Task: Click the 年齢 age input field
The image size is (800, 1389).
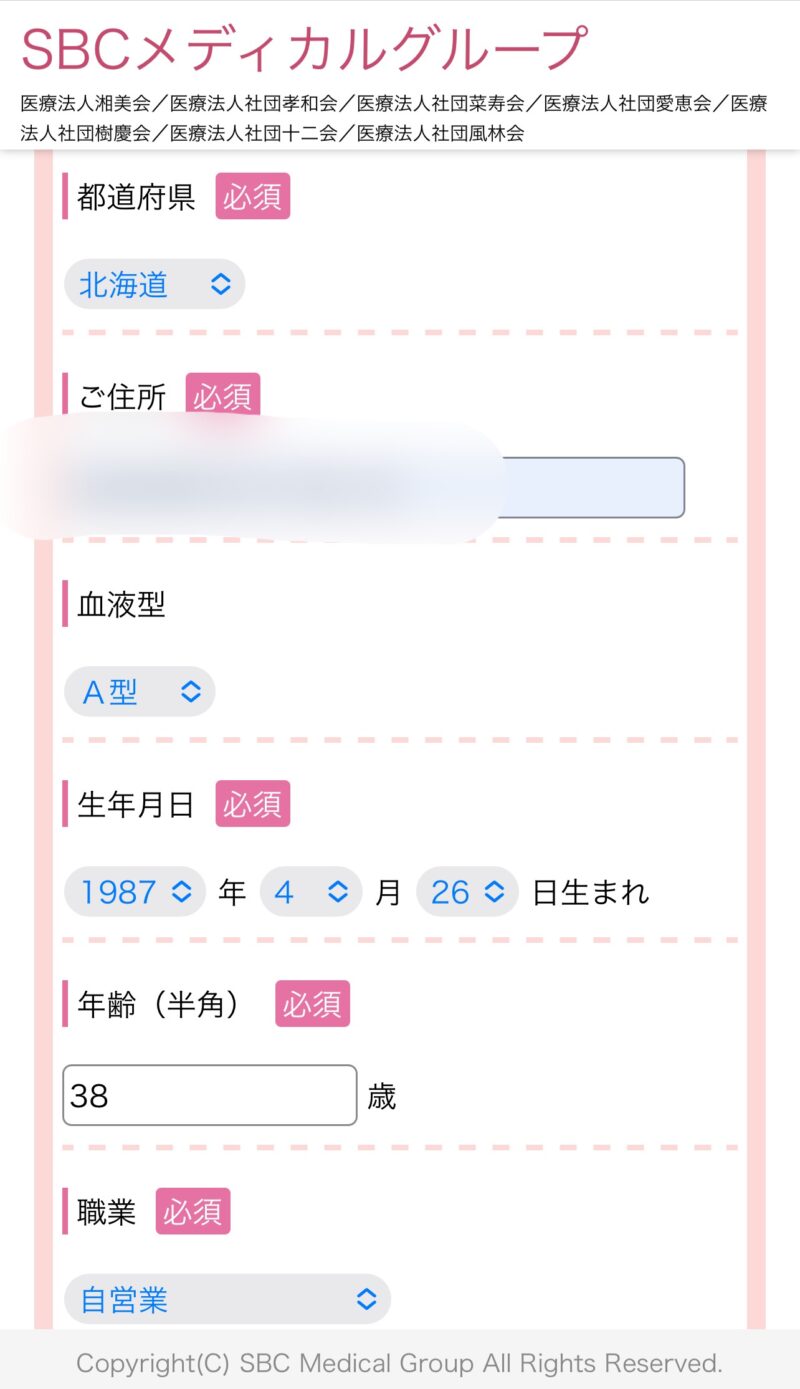Action: coord(209,1096)
